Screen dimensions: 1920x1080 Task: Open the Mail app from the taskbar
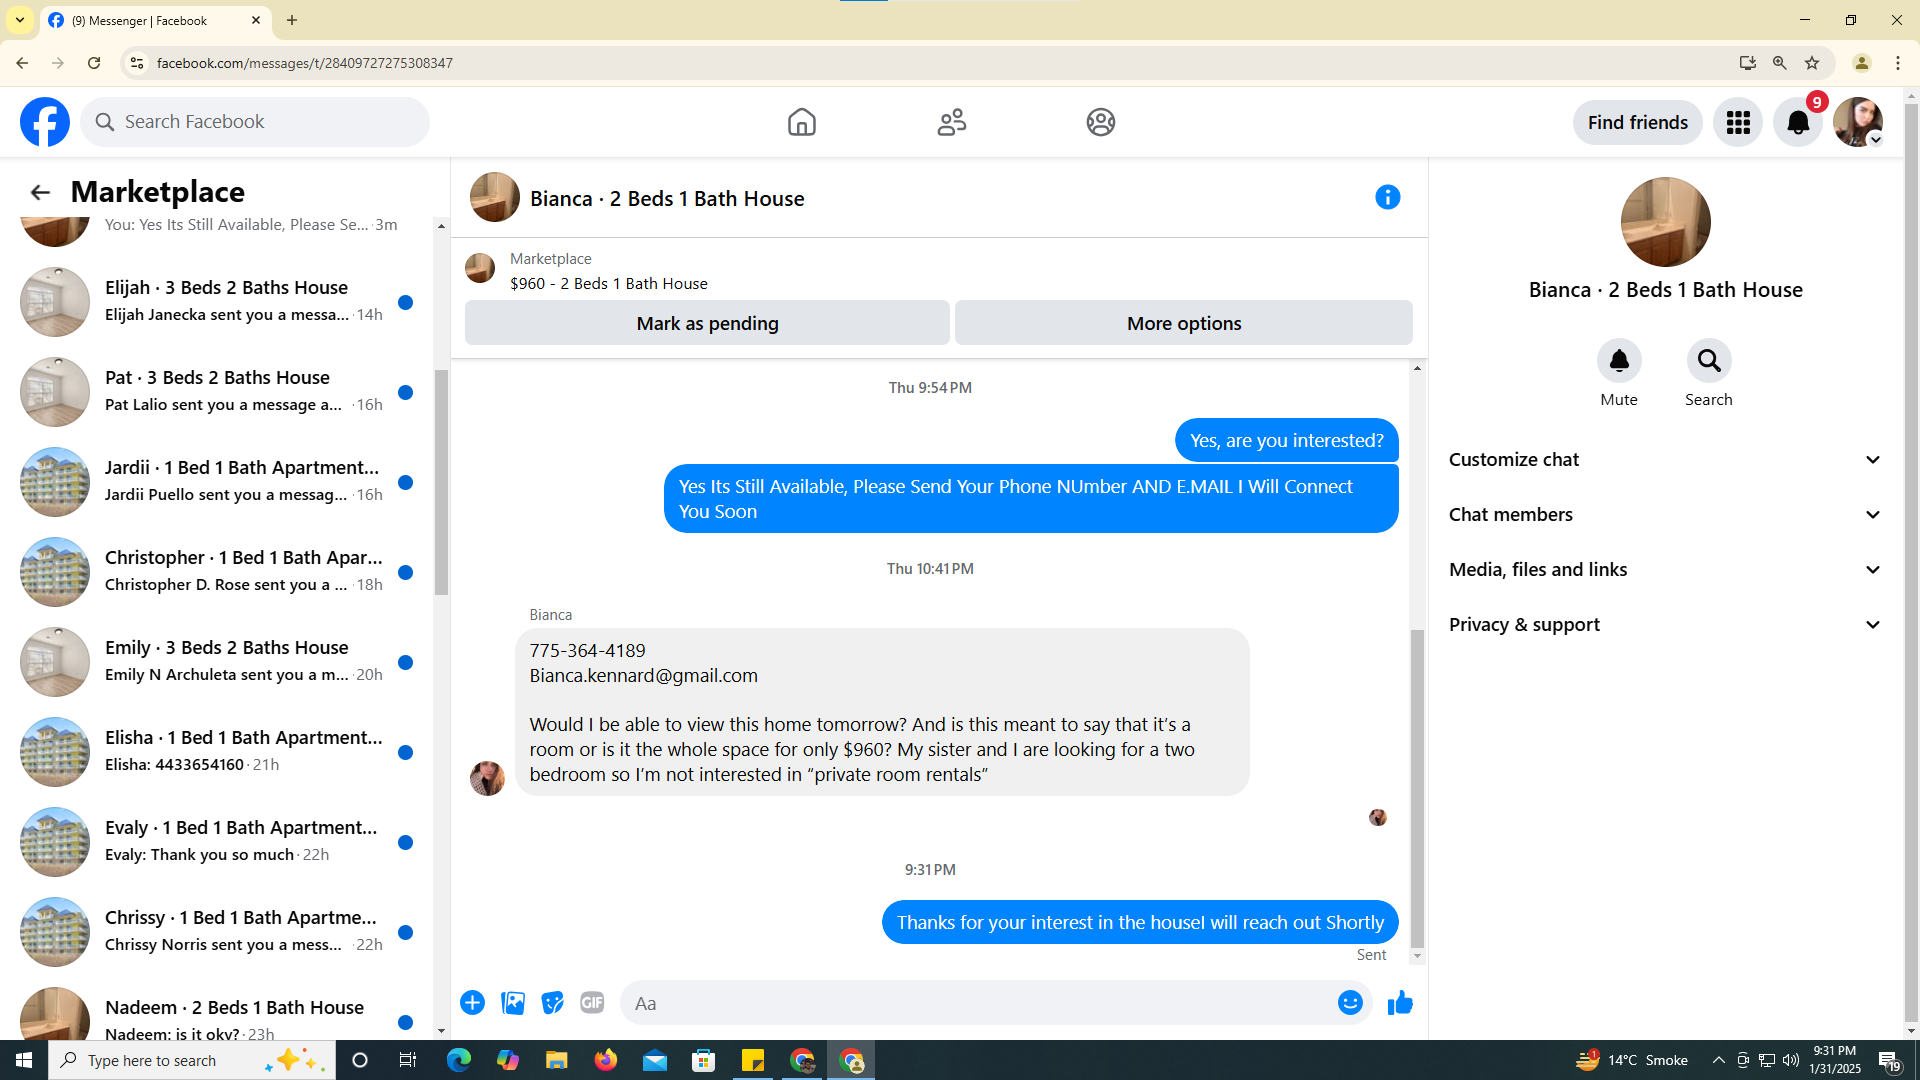(655, 1060)
